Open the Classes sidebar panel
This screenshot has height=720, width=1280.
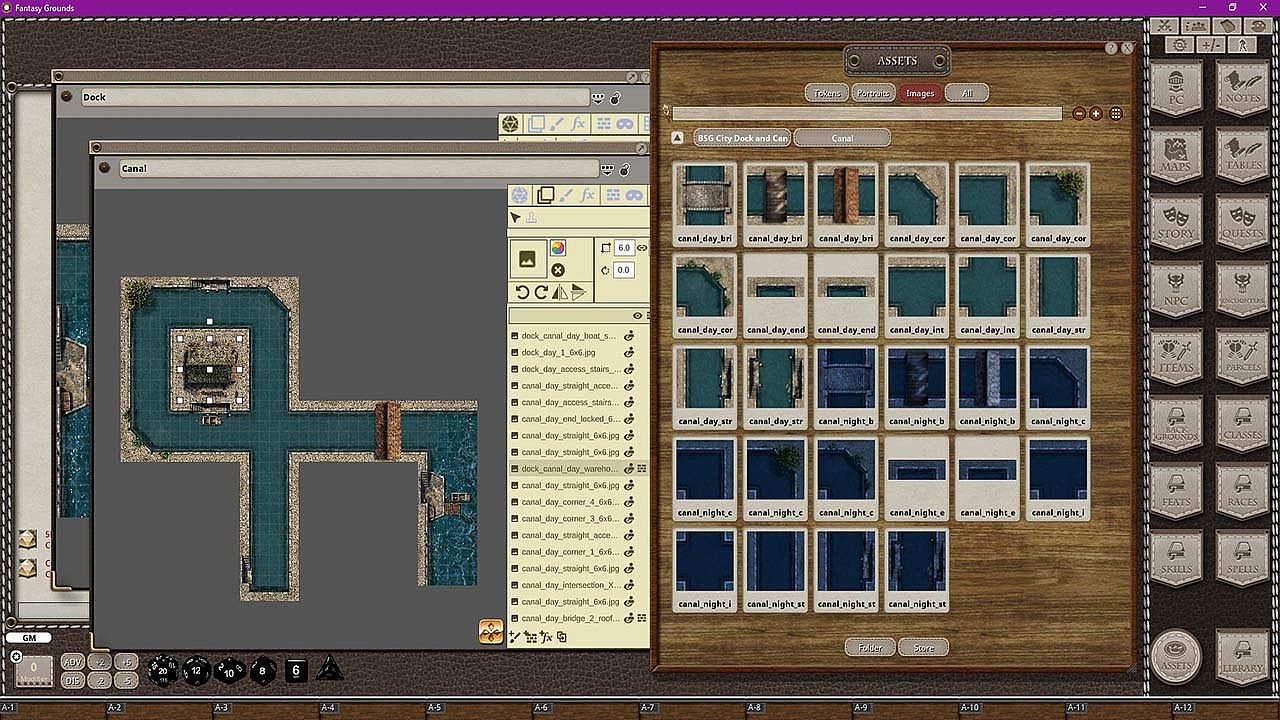point(1241,422)
